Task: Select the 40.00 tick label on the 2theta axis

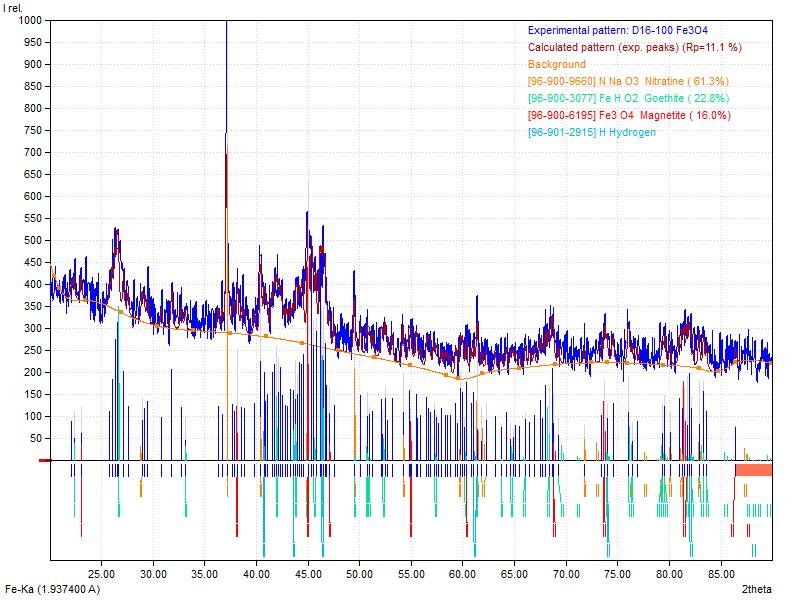Action: tap(256, 574)
